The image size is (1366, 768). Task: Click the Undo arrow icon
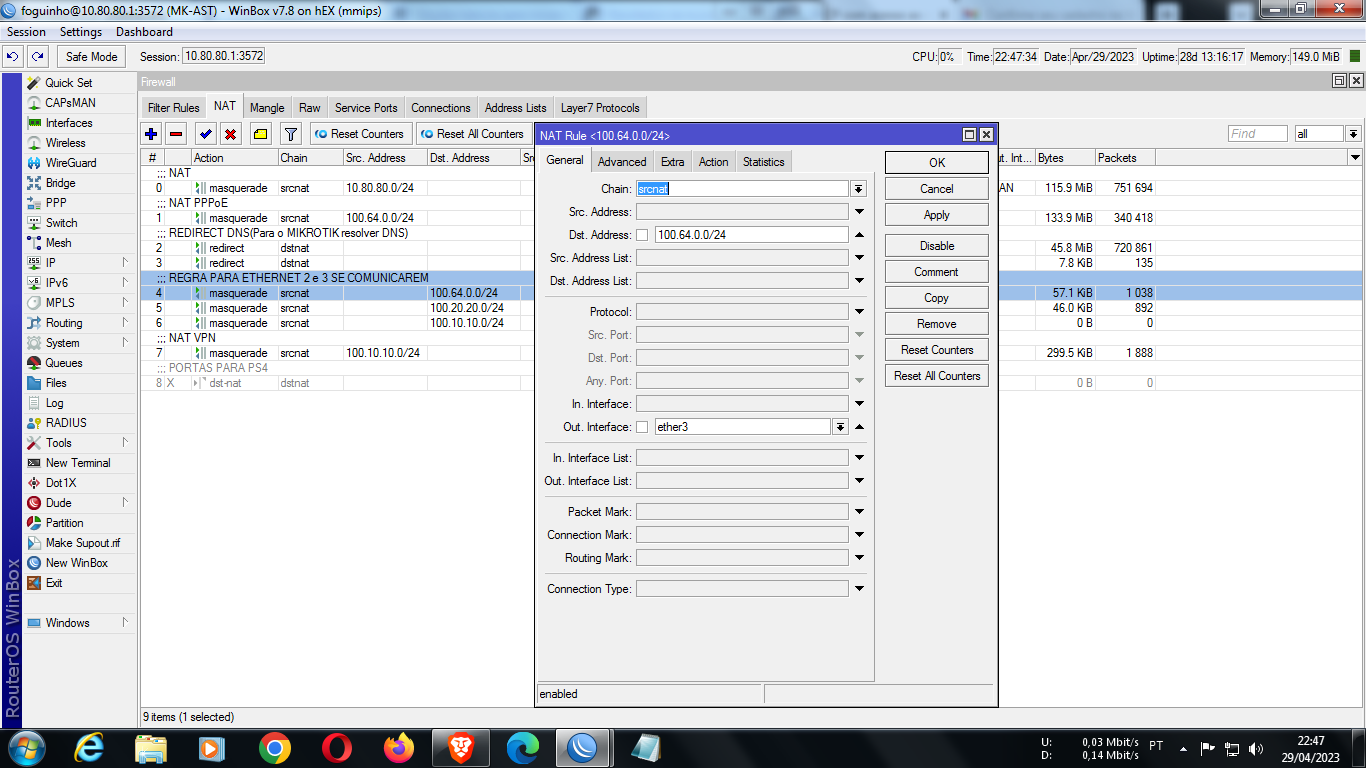(x=14, y=57)
